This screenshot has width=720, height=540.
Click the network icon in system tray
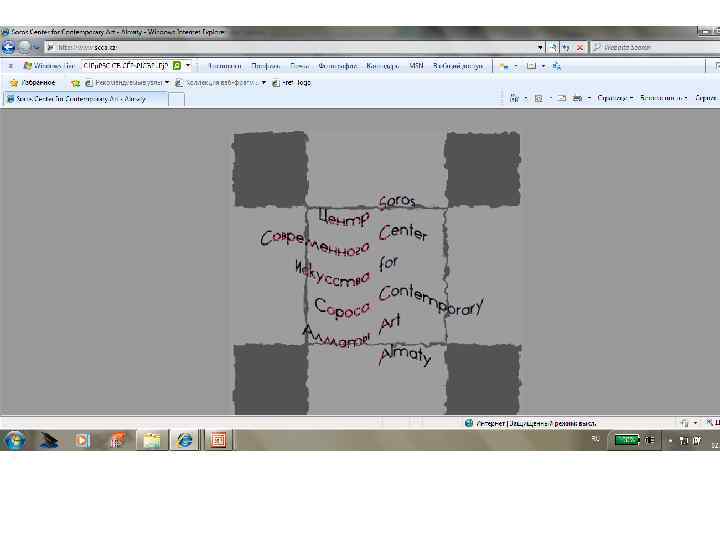point(683,441)
